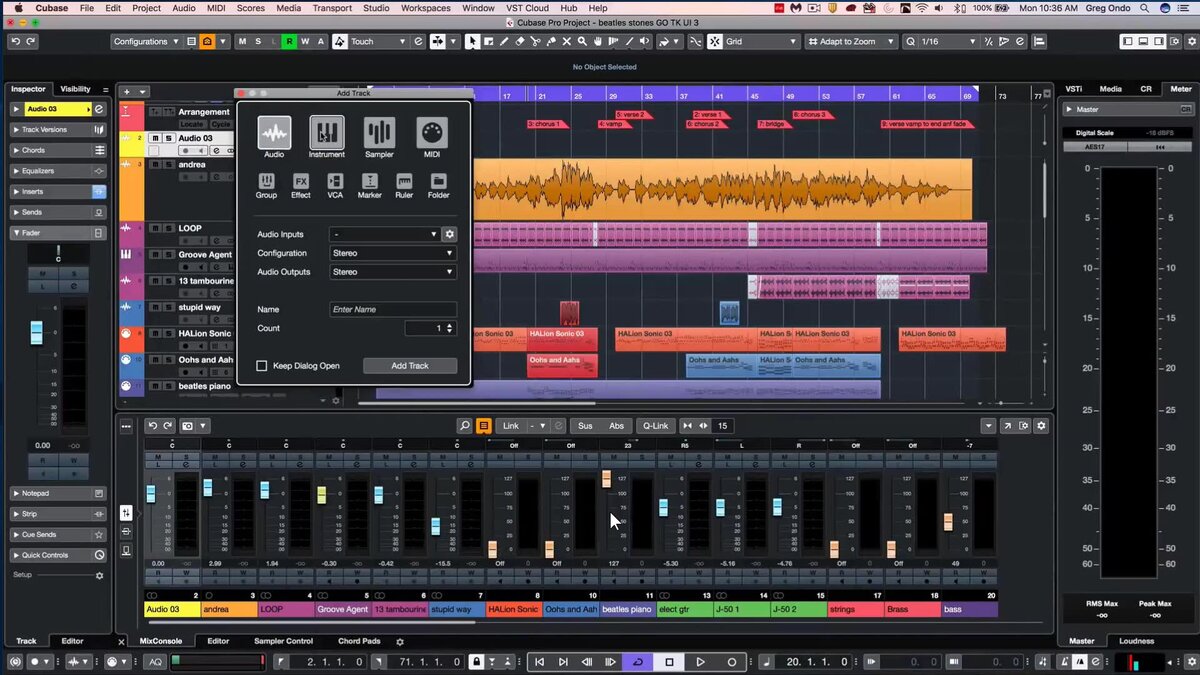Switch to the Loudness tab

point(1136,641)
